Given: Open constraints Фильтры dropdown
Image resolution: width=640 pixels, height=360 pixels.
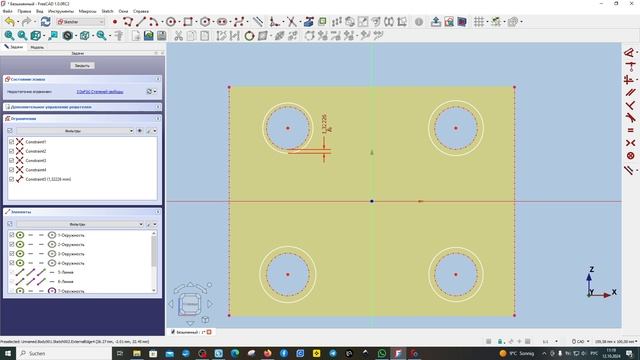Looking at the screenshot, I should point(75,131).
